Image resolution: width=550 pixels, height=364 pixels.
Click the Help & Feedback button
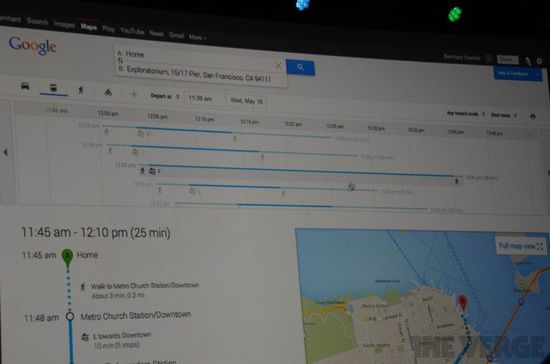pyautogui.click(x=517, y=74)
